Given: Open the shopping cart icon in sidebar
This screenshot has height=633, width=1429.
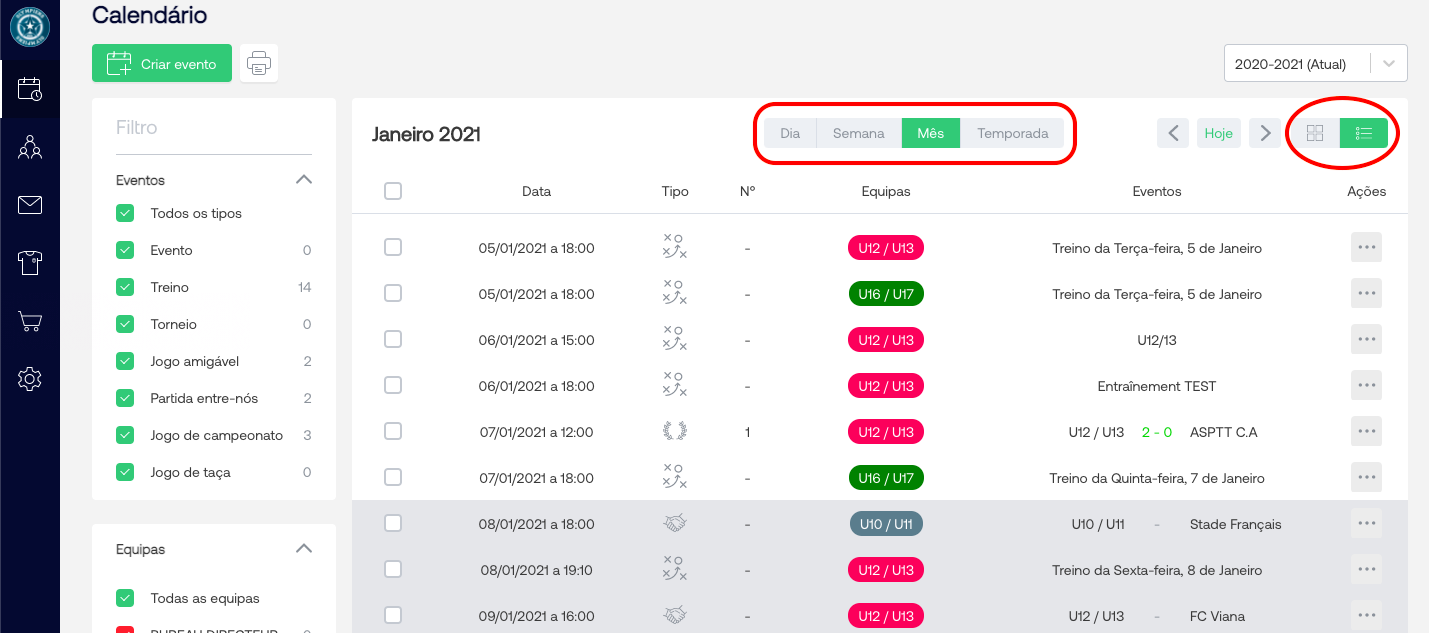Looking at the screenshot, I should (x=30, y=321).
